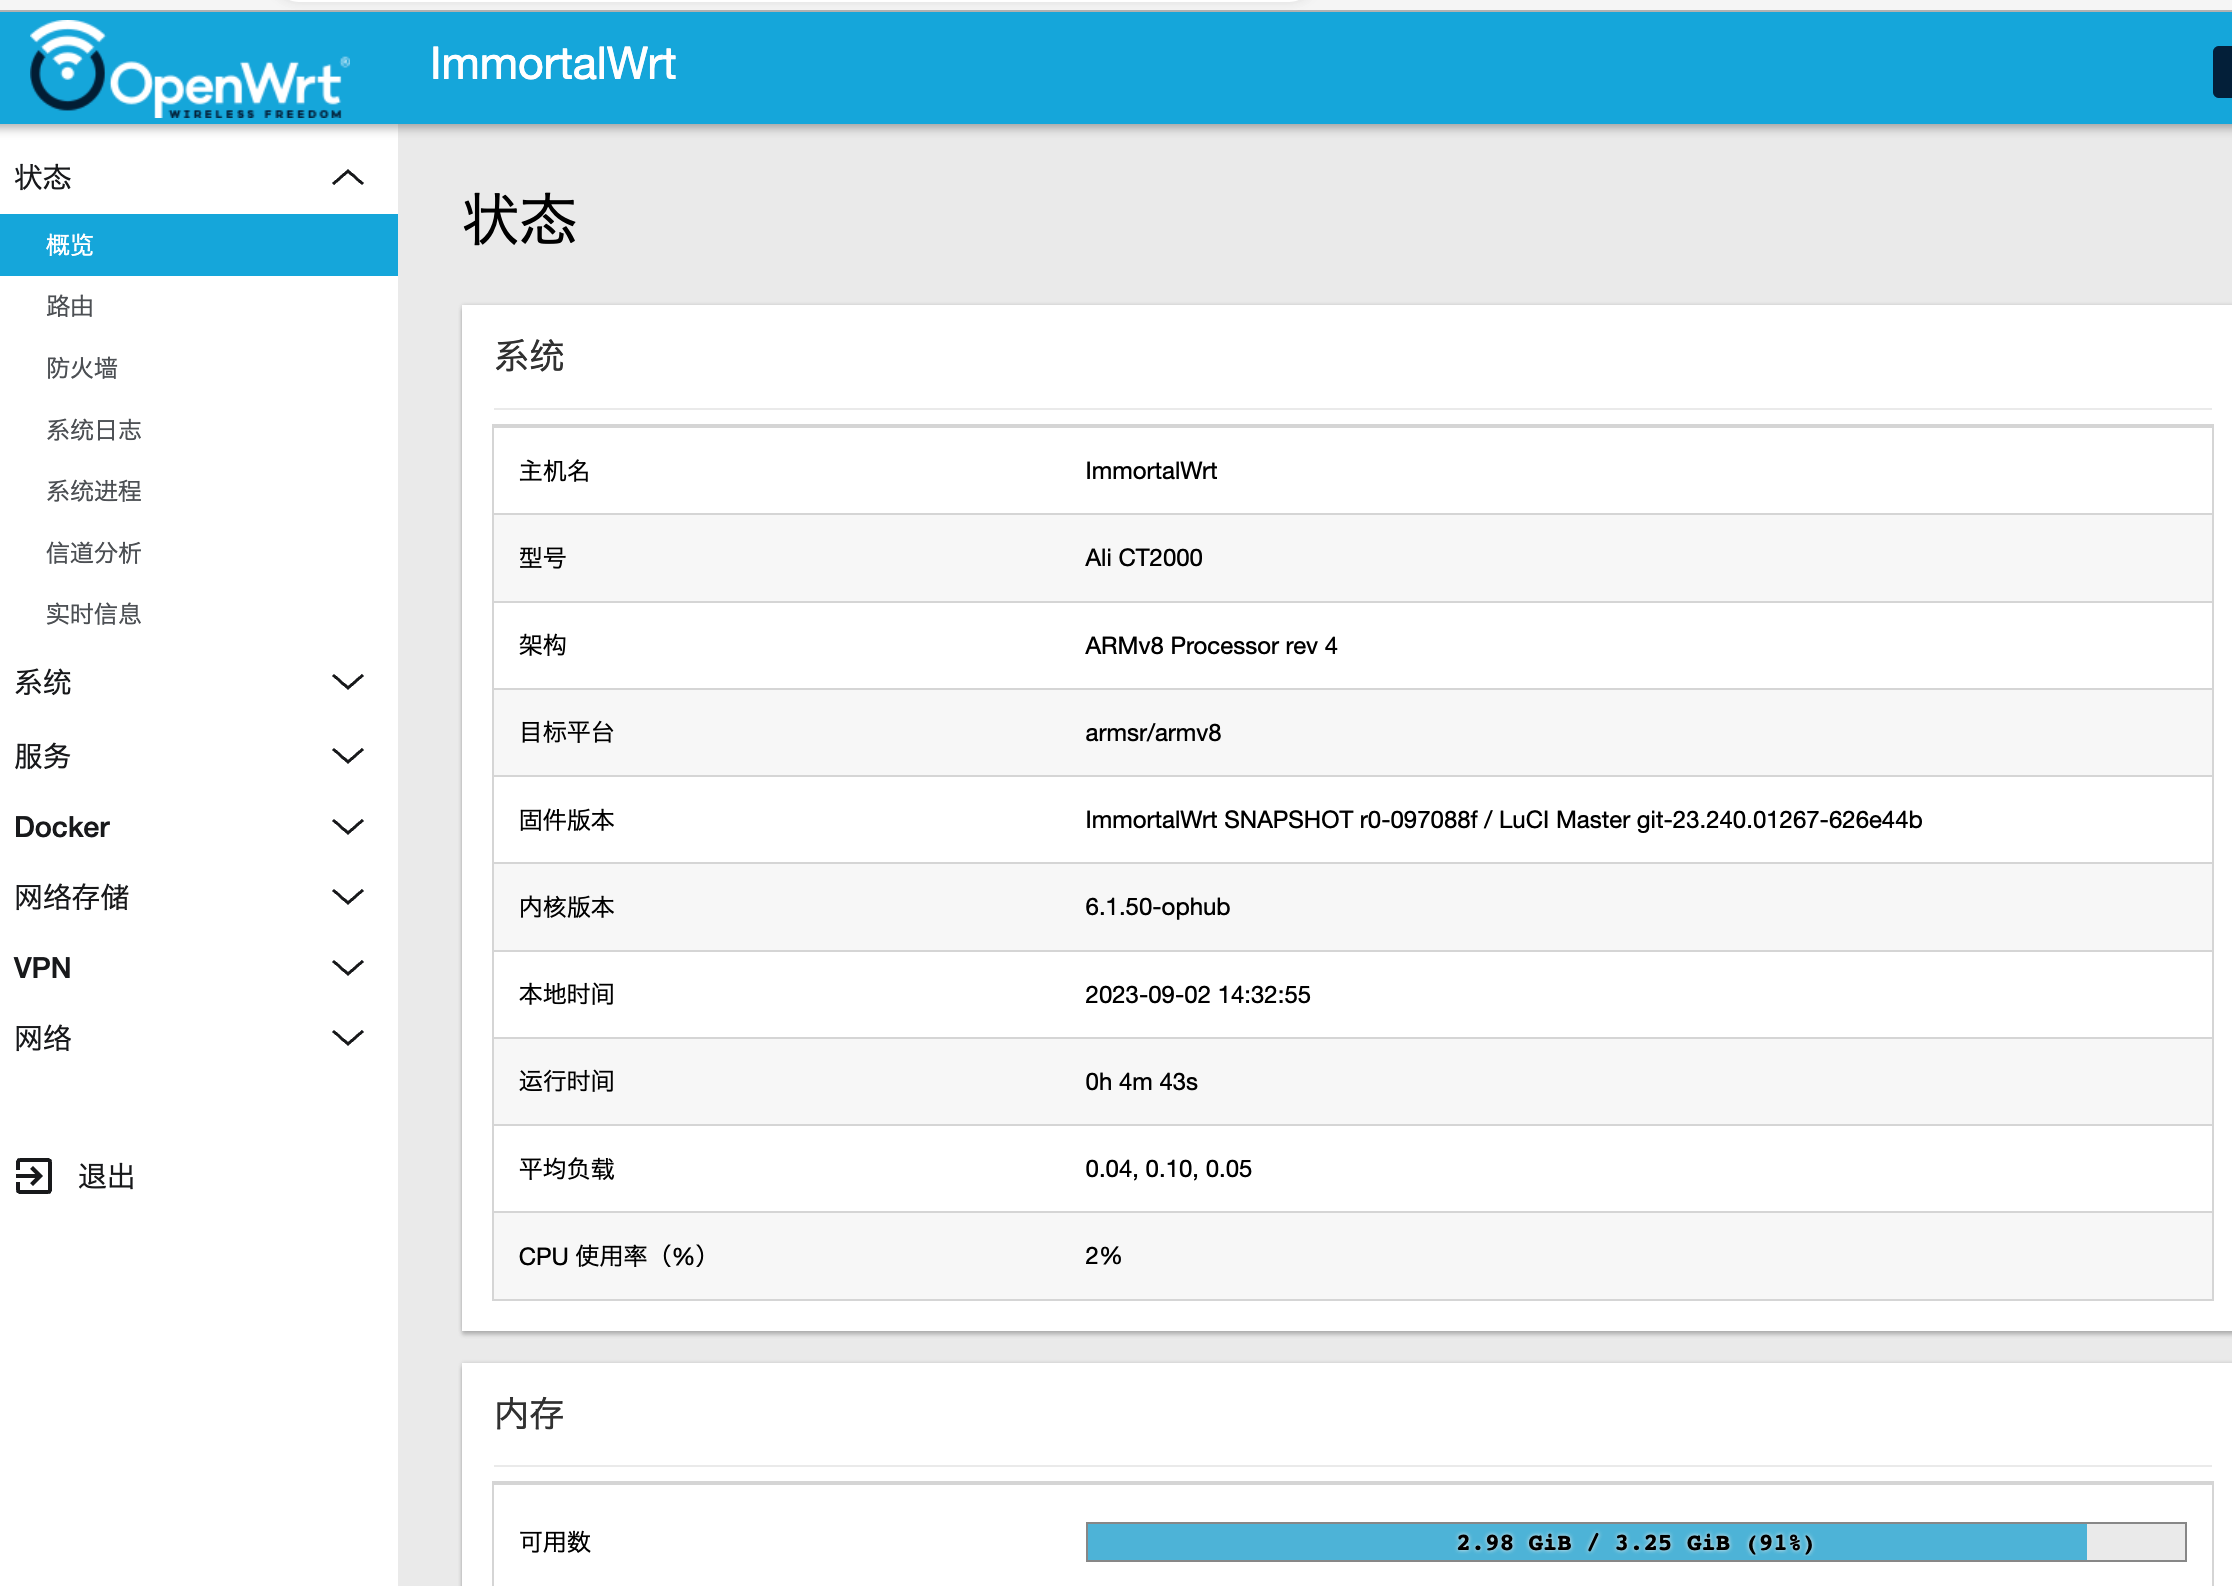The width and height of the screenshot is (2232, 1586).
Task: Click the 固件版本 row label
Action: 566,820
